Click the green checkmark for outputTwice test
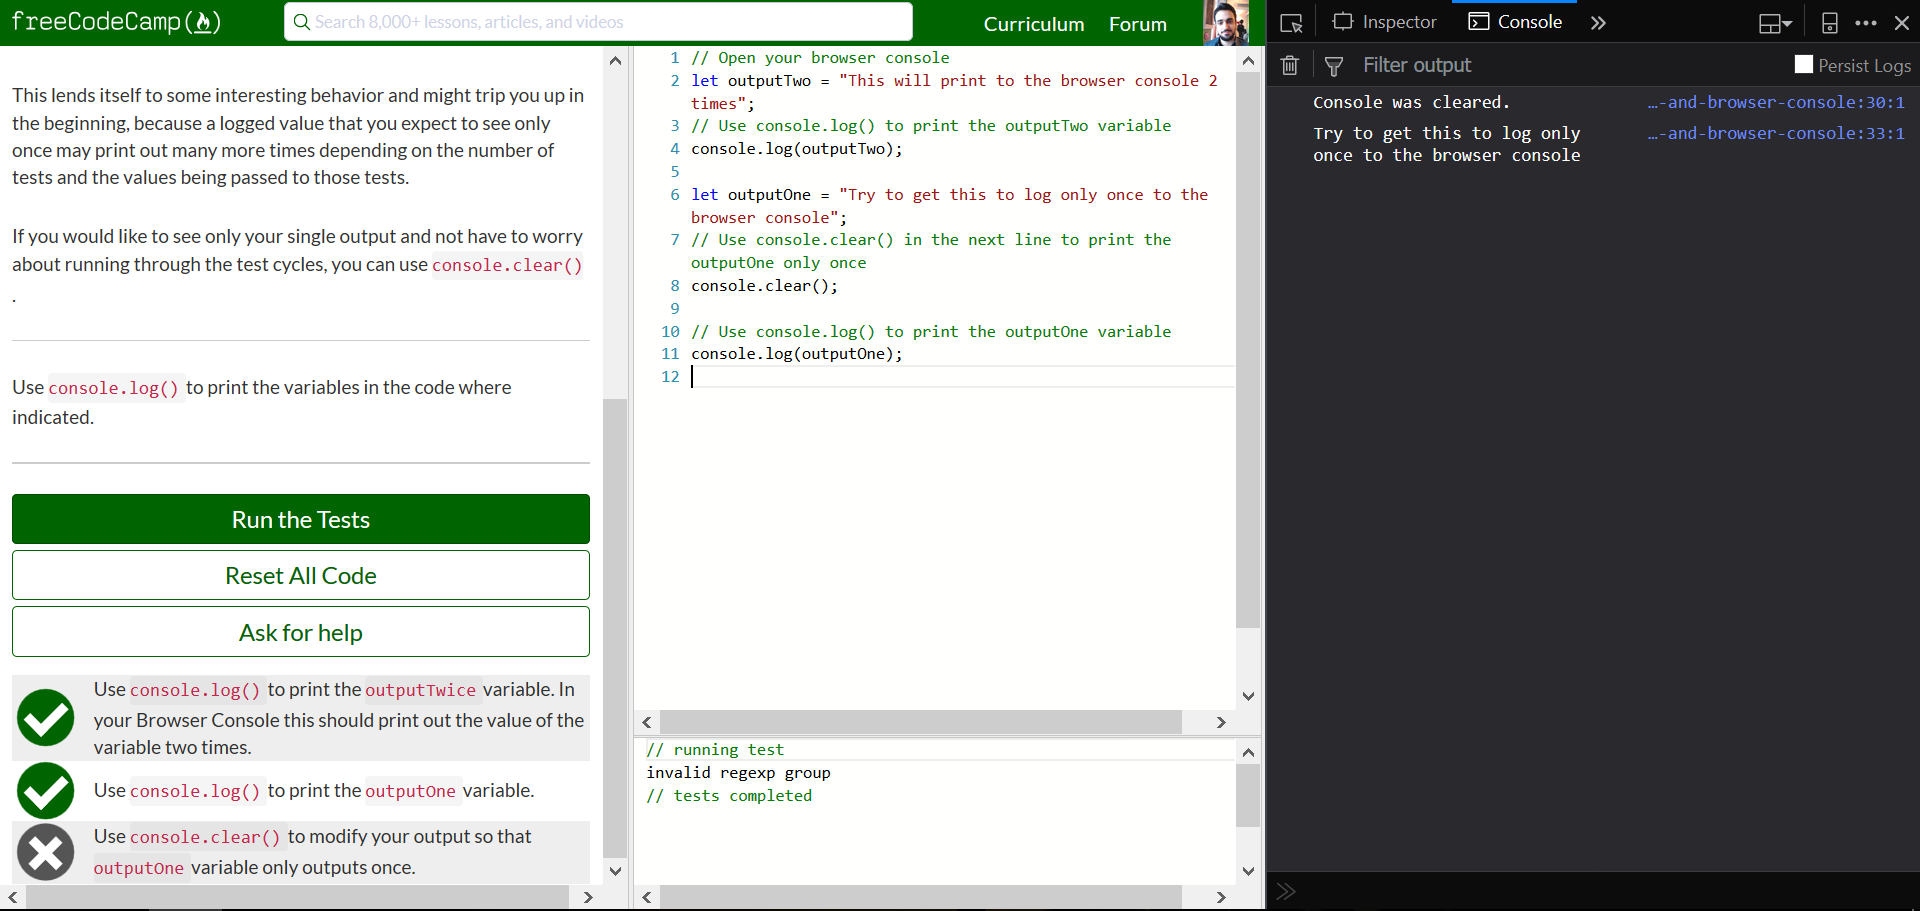 45,717
